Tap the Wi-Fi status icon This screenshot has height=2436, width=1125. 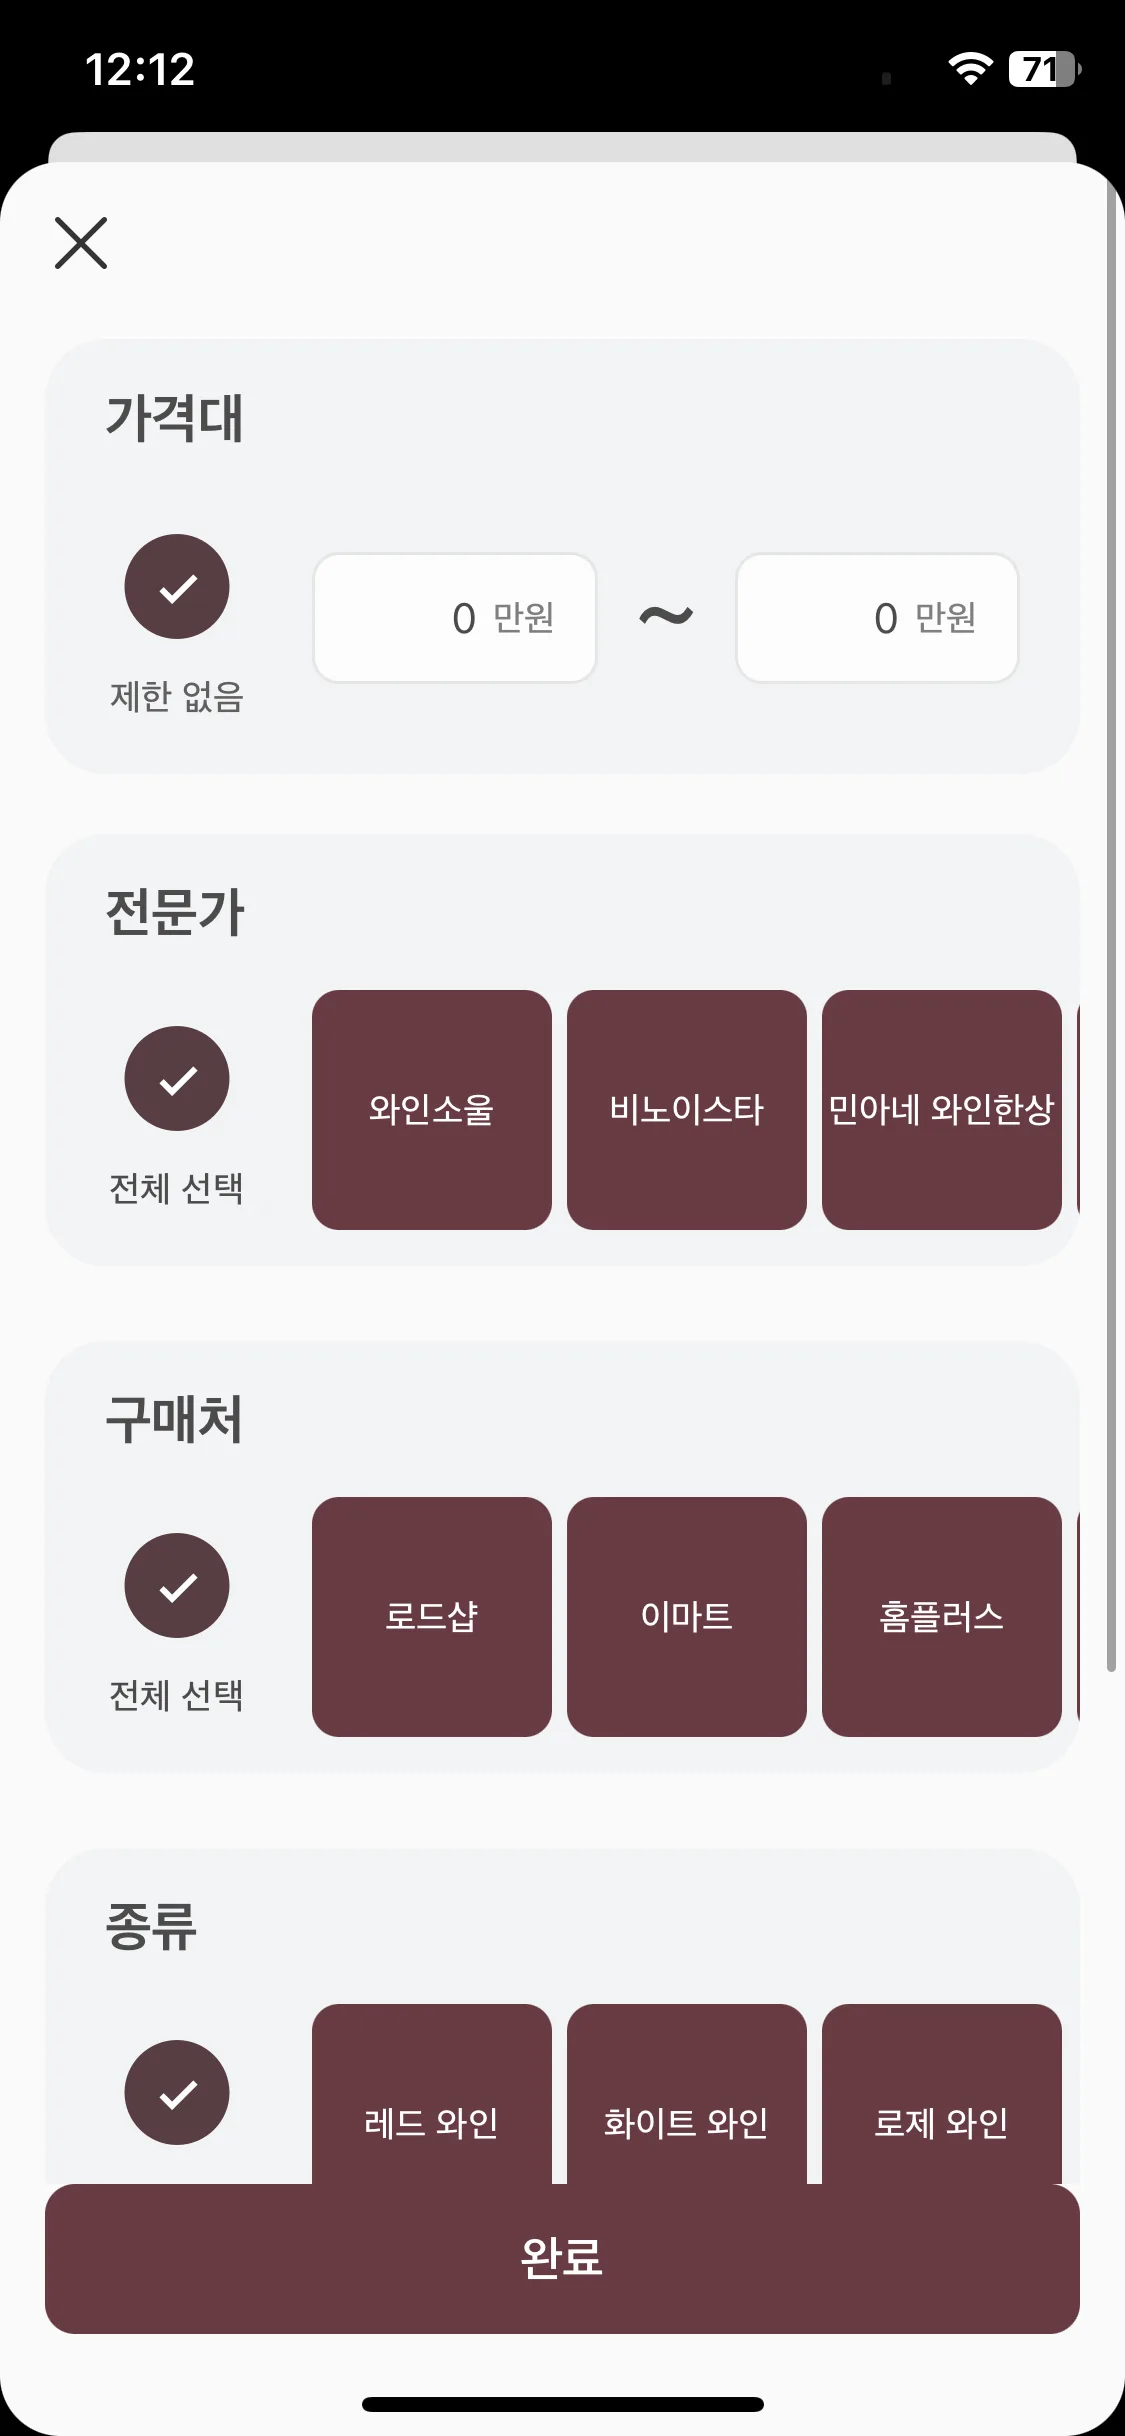970,69
